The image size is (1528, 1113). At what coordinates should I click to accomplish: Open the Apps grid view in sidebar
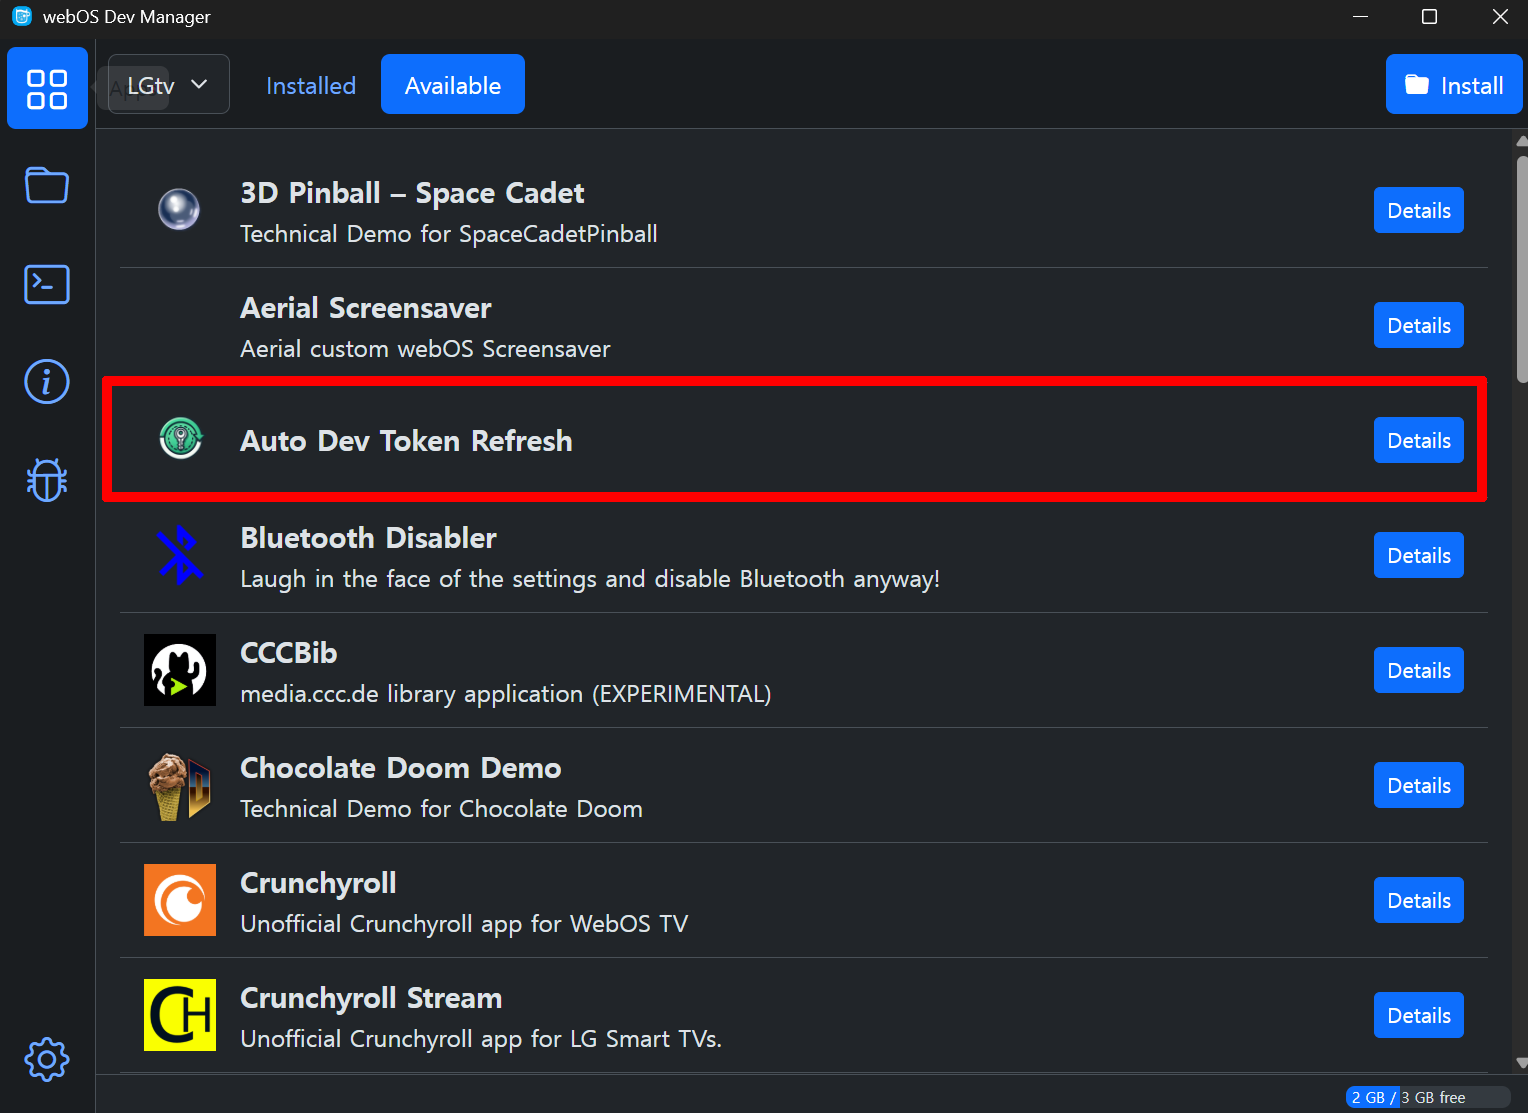click(47, 88)
